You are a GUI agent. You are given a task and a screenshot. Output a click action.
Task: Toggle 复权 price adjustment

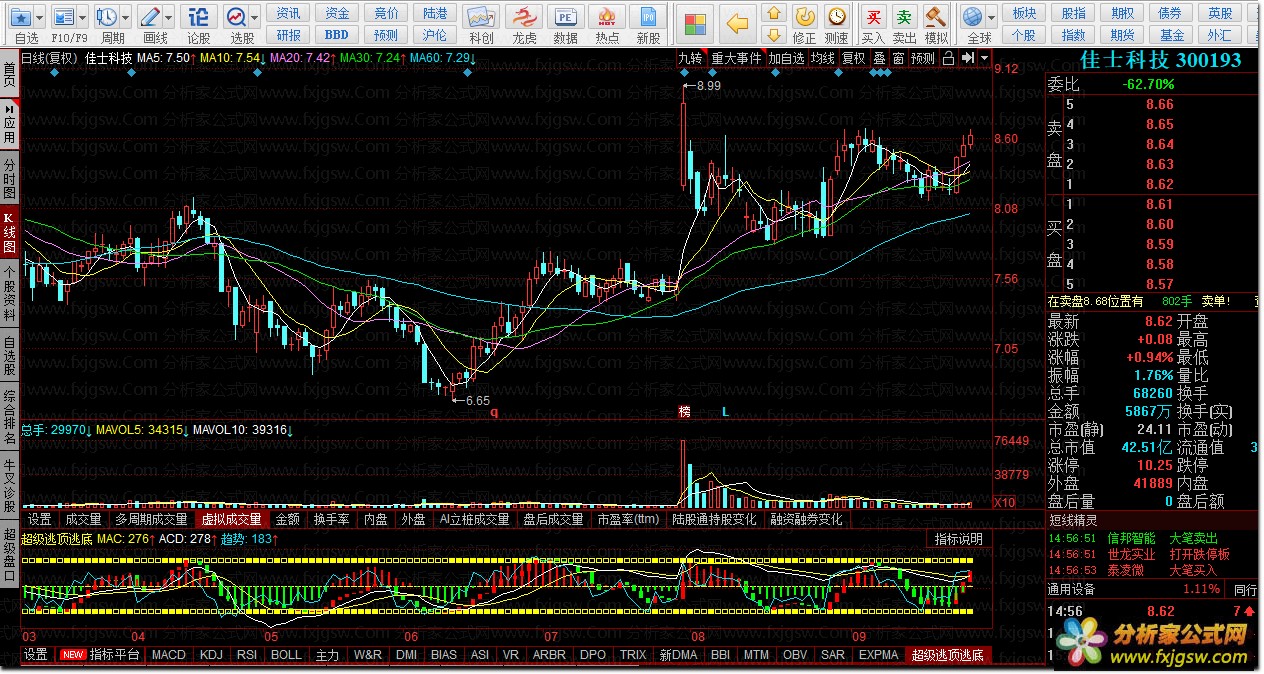coord(853,58)
